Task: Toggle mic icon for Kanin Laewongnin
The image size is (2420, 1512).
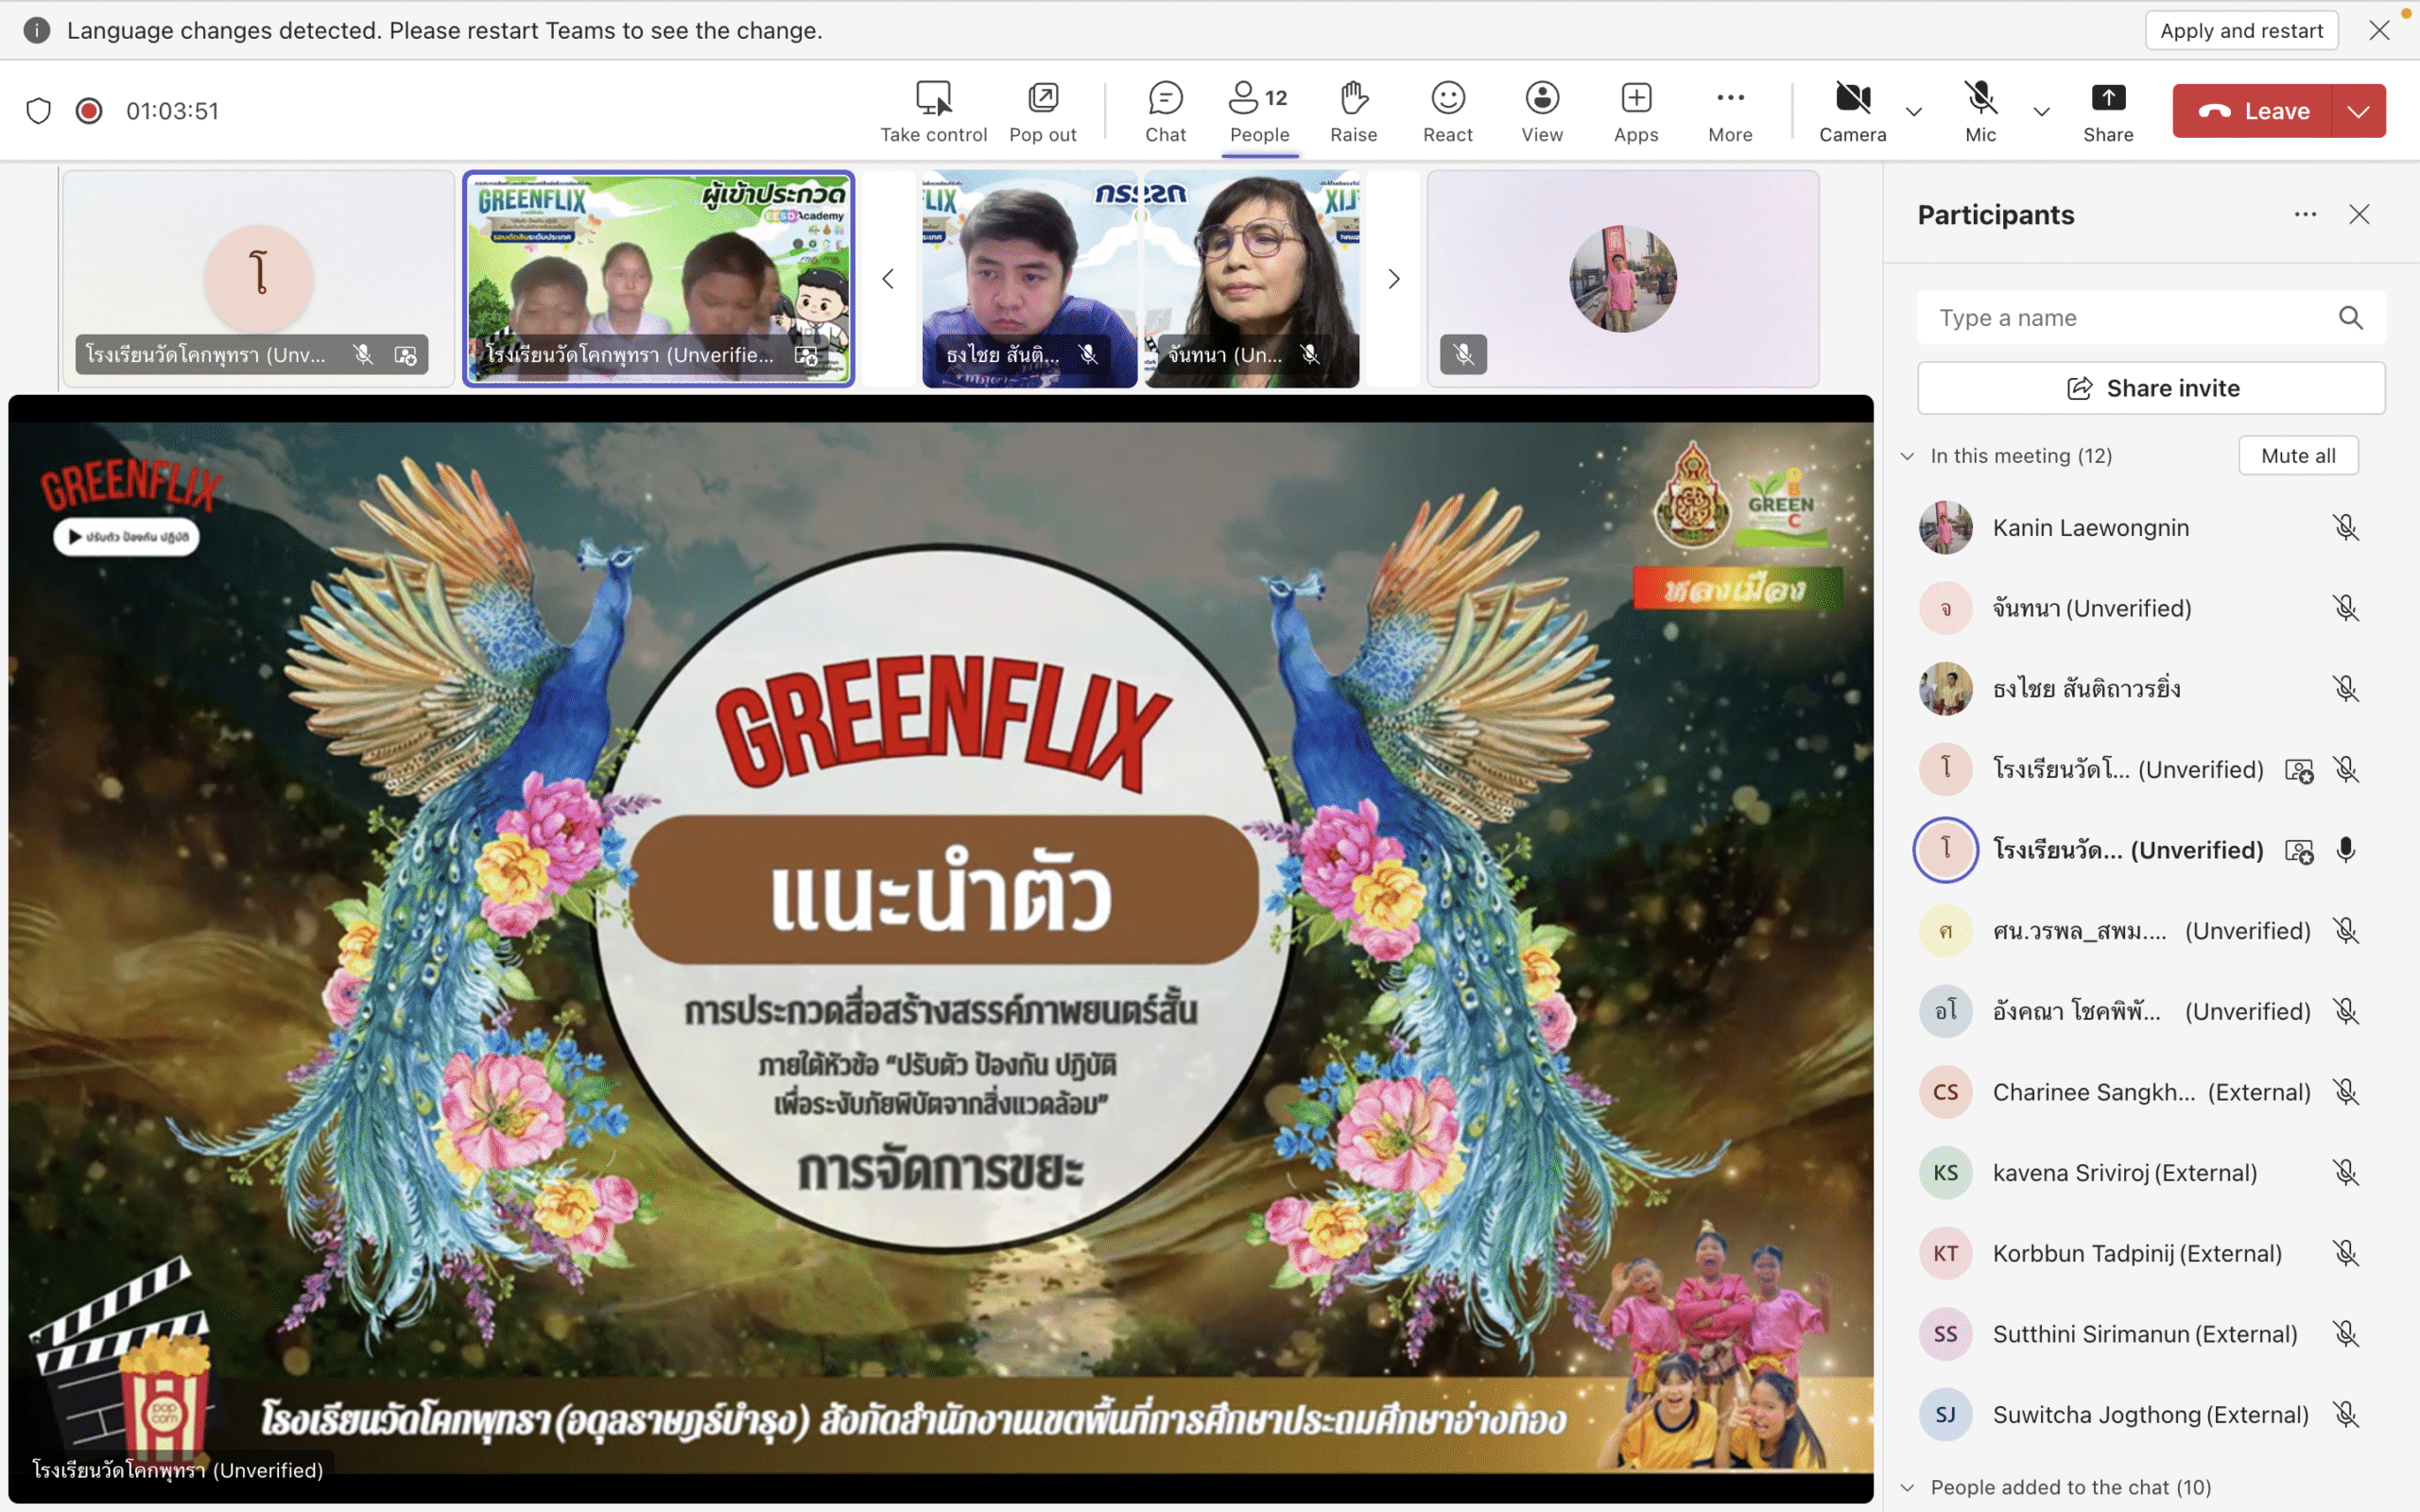Action: coord(2345,527)
